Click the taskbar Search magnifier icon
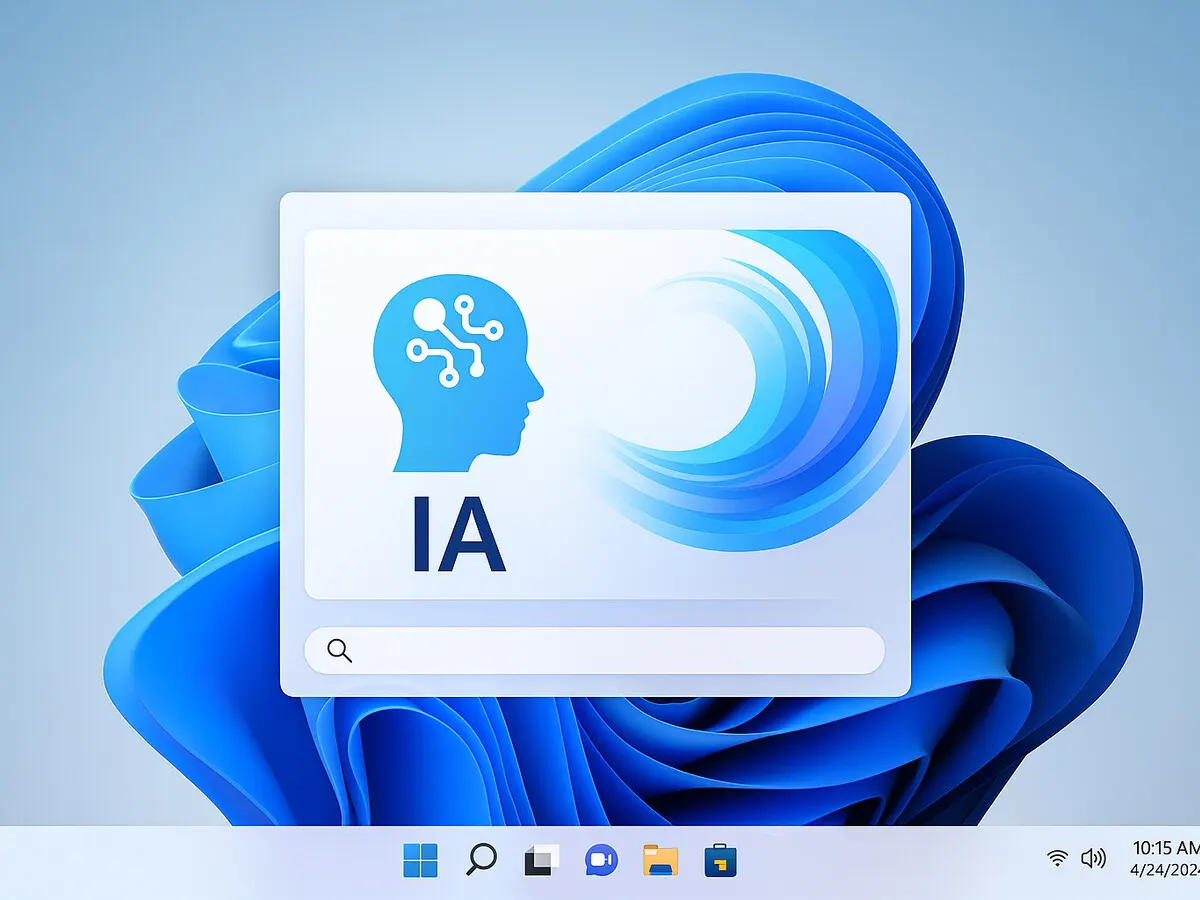The image size is (1200, 900). 481,860
